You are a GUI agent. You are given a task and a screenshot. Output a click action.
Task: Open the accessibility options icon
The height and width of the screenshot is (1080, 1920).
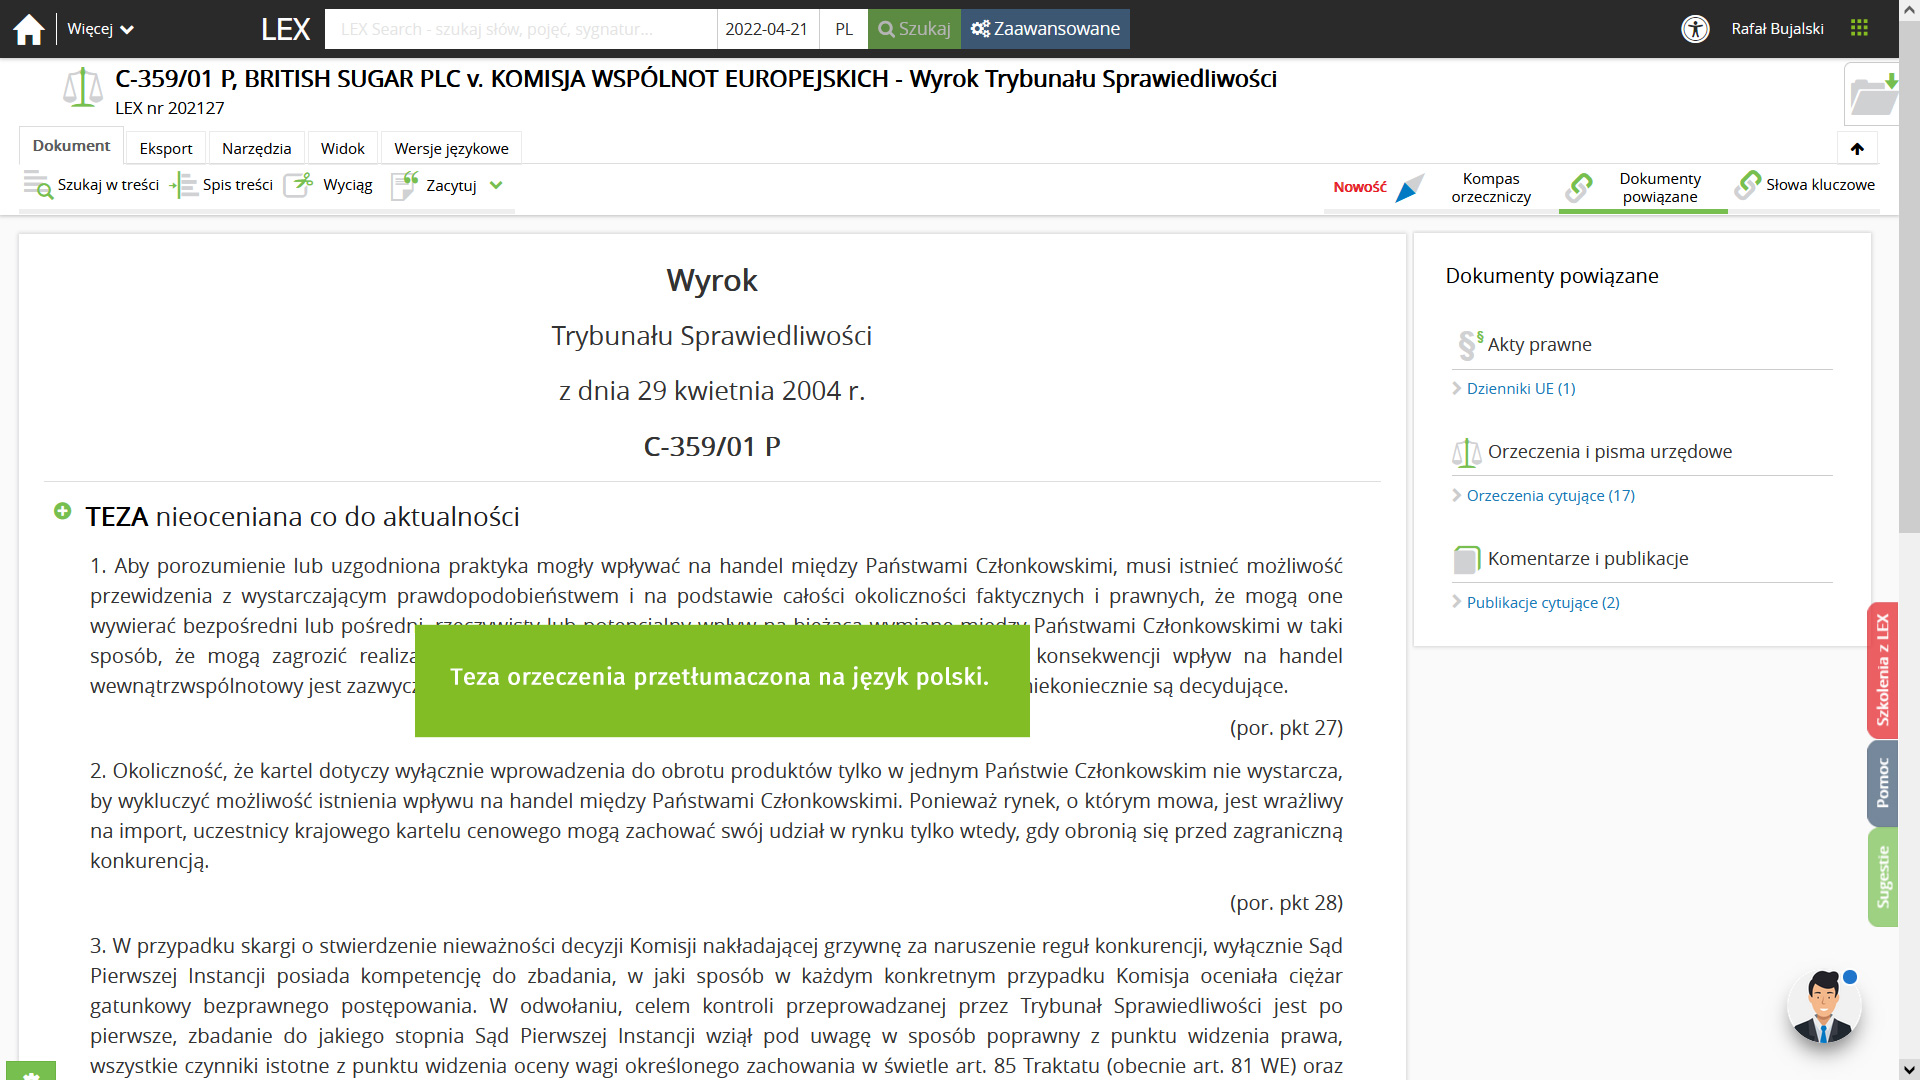point(1695,29)
